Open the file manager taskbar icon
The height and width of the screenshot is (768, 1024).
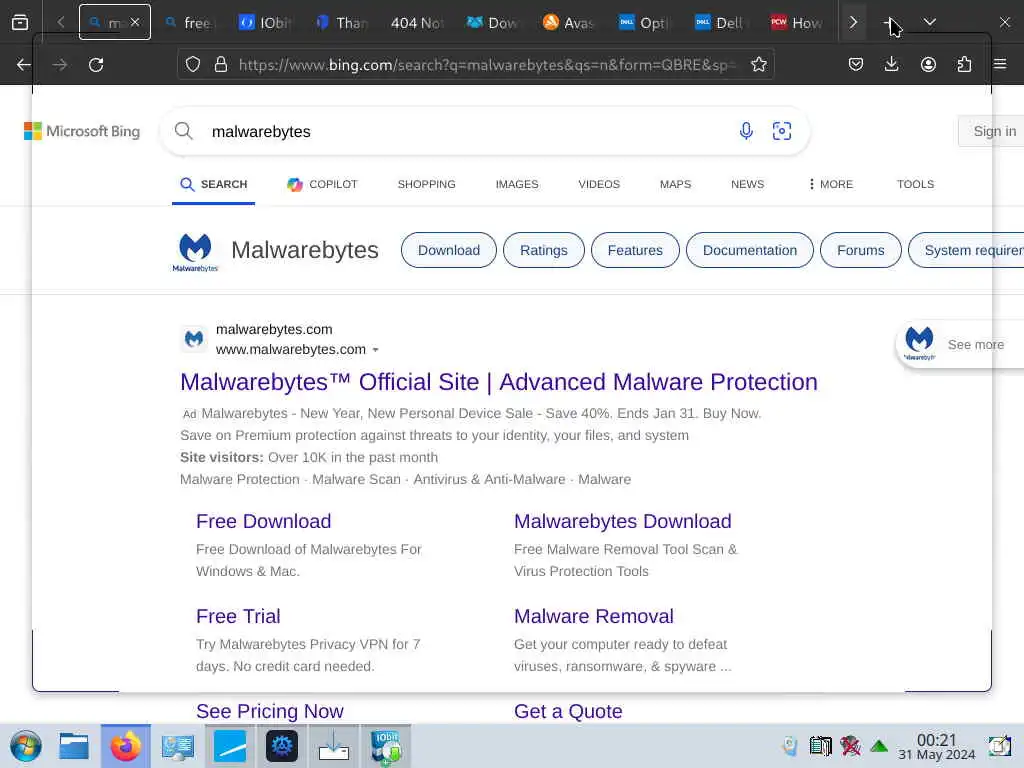[74, 746]
